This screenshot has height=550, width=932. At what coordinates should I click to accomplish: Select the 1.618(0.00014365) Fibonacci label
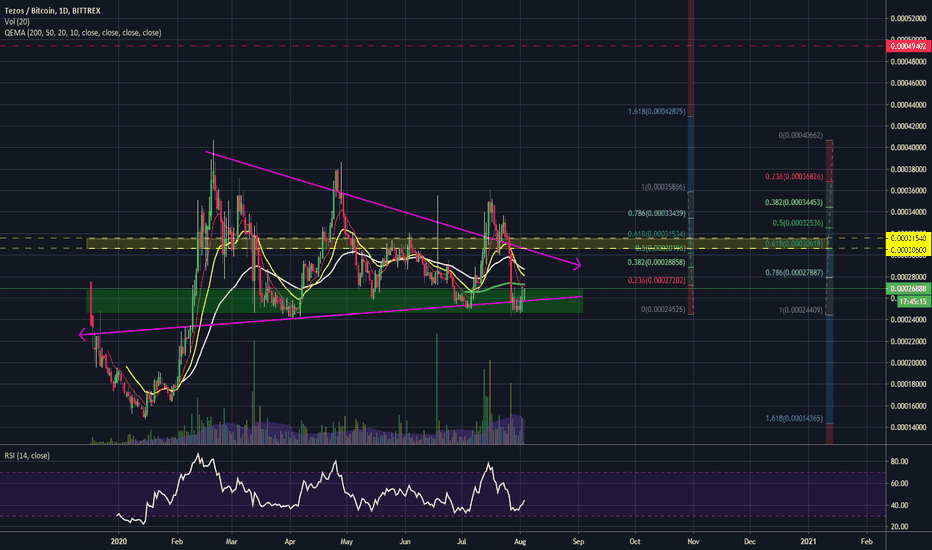coord(794,419)
